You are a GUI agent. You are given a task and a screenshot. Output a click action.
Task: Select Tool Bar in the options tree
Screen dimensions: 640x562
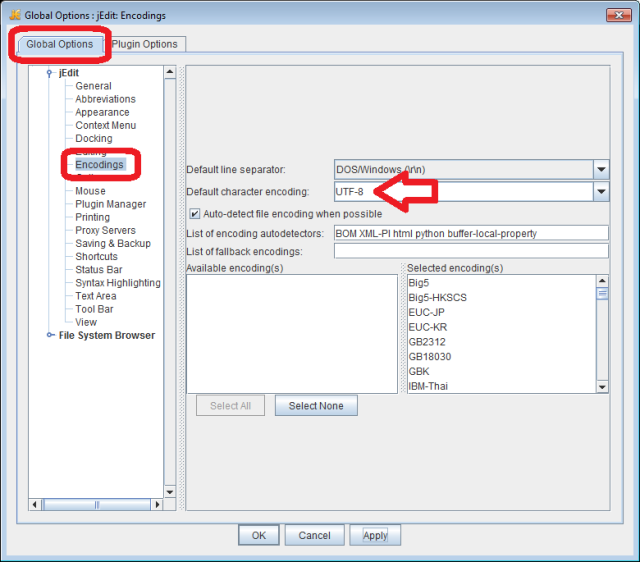[94, 309]
